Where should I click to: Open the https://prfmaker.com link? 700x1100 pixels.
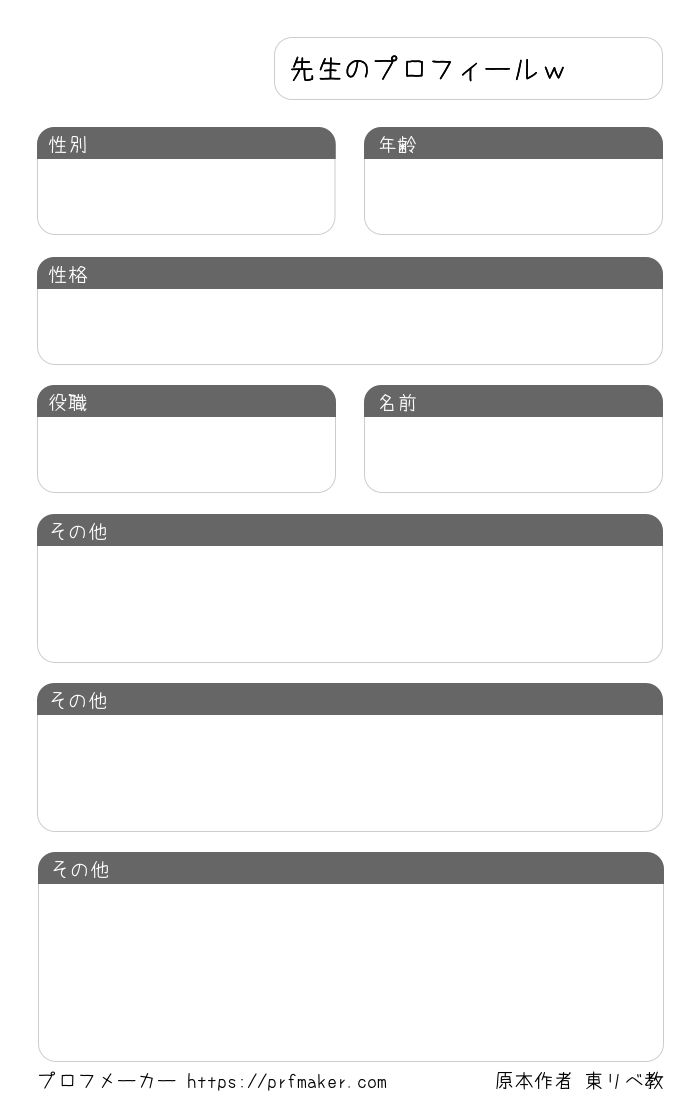(x=287, y=1082)
